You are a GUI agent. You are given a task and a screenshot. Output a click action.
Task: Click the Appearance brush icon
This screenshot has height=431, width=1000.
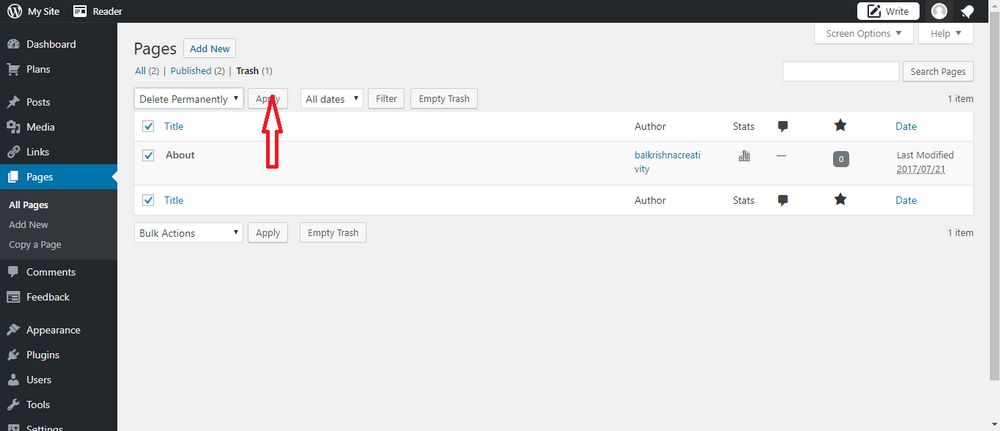pyautogui.click(x=13, y=330)
